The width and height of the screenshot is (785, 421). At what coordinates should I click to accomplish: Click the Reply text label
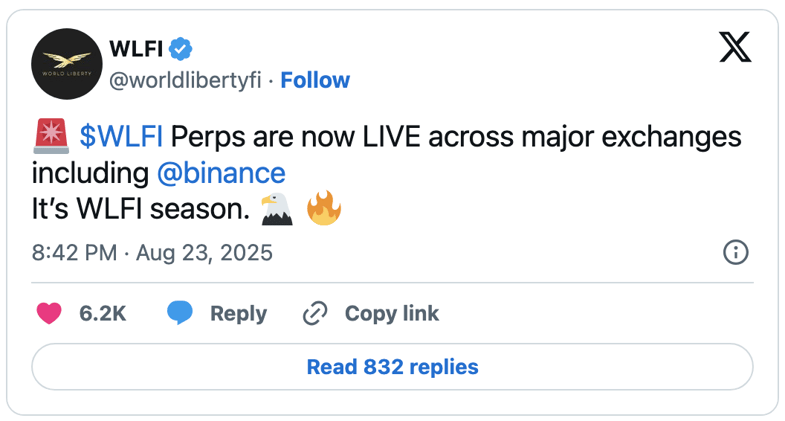click(x=238, y=314)
